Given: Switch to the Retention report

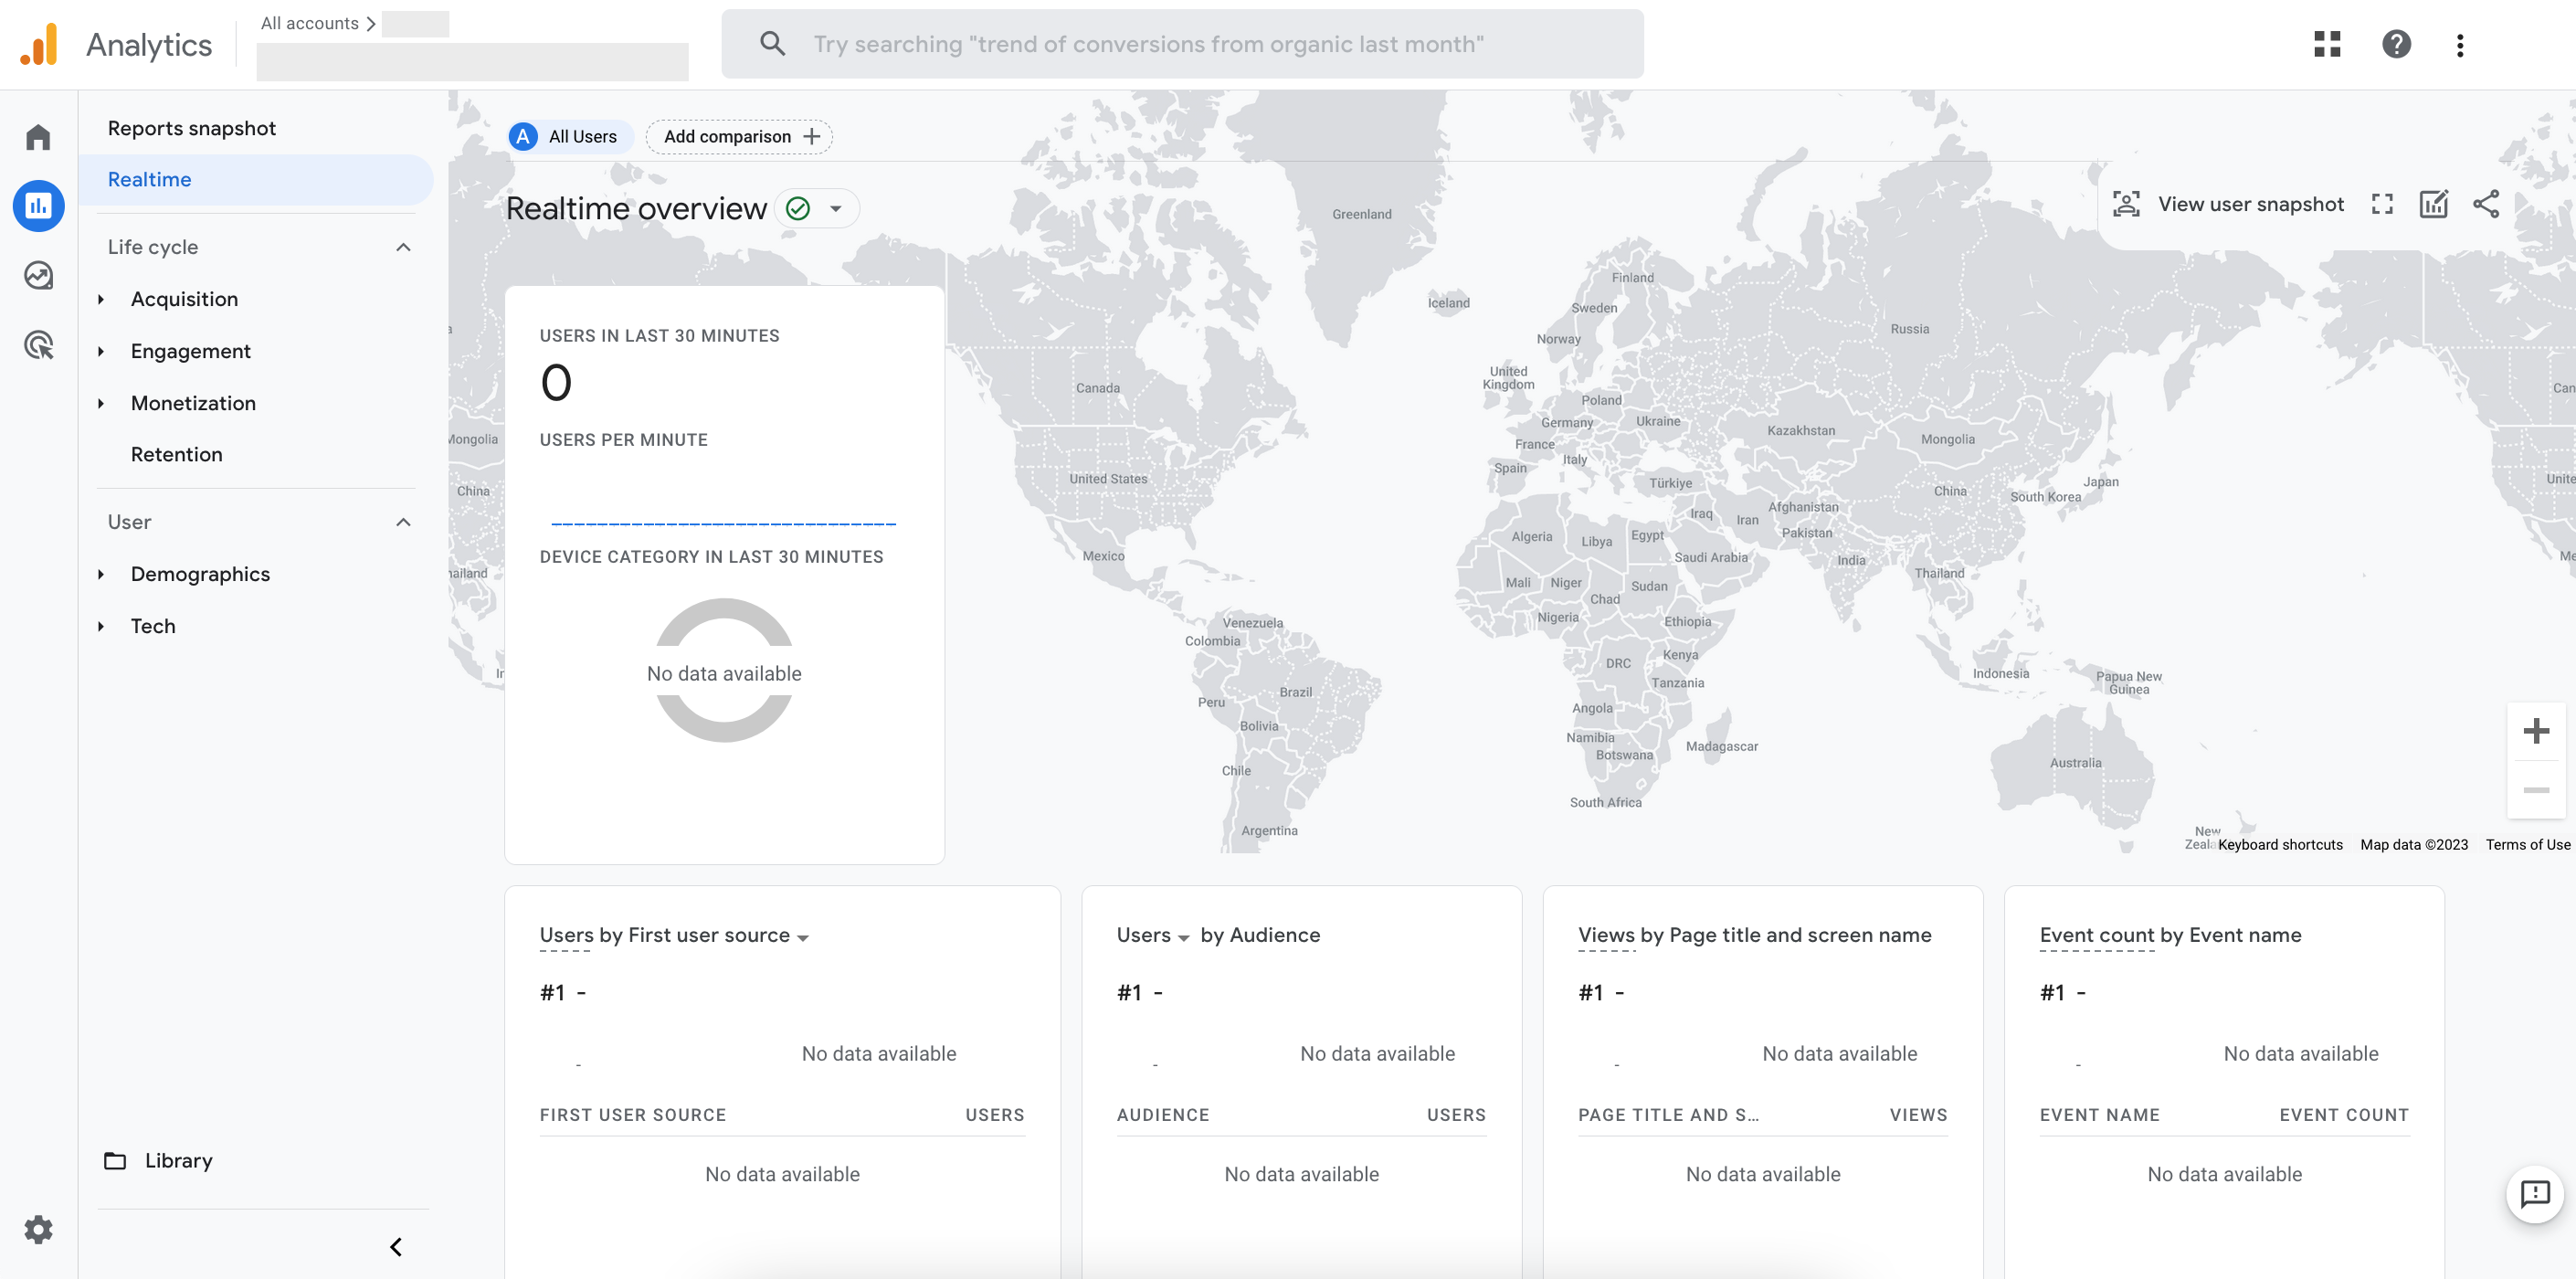Looking at the screenshot, I should pyautogui.click(x=177, y=454).
